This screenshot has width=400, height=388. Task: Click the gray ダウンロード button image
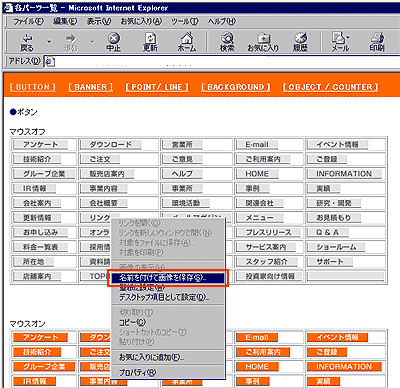coord(110,145)
